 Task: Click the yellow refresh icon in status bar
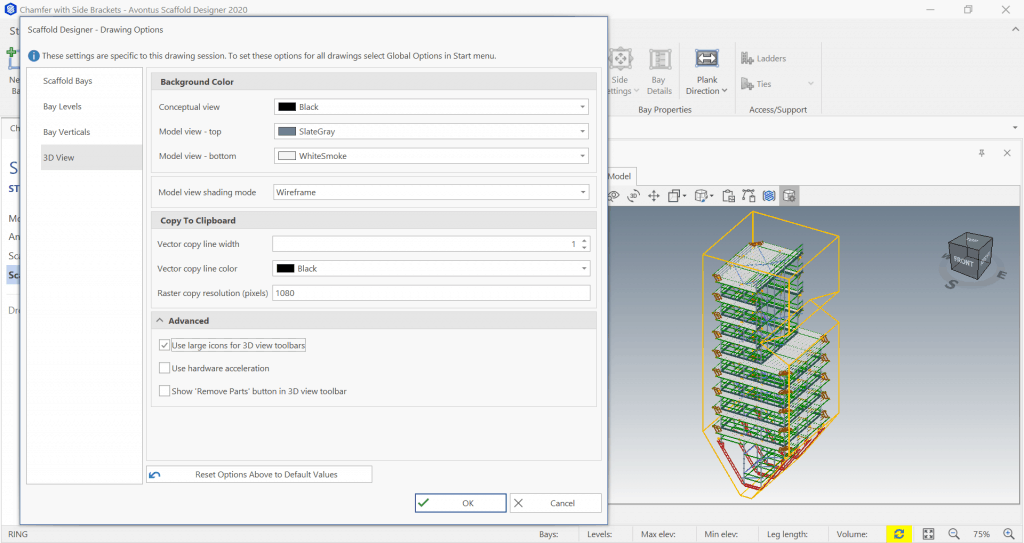point(899,534)
